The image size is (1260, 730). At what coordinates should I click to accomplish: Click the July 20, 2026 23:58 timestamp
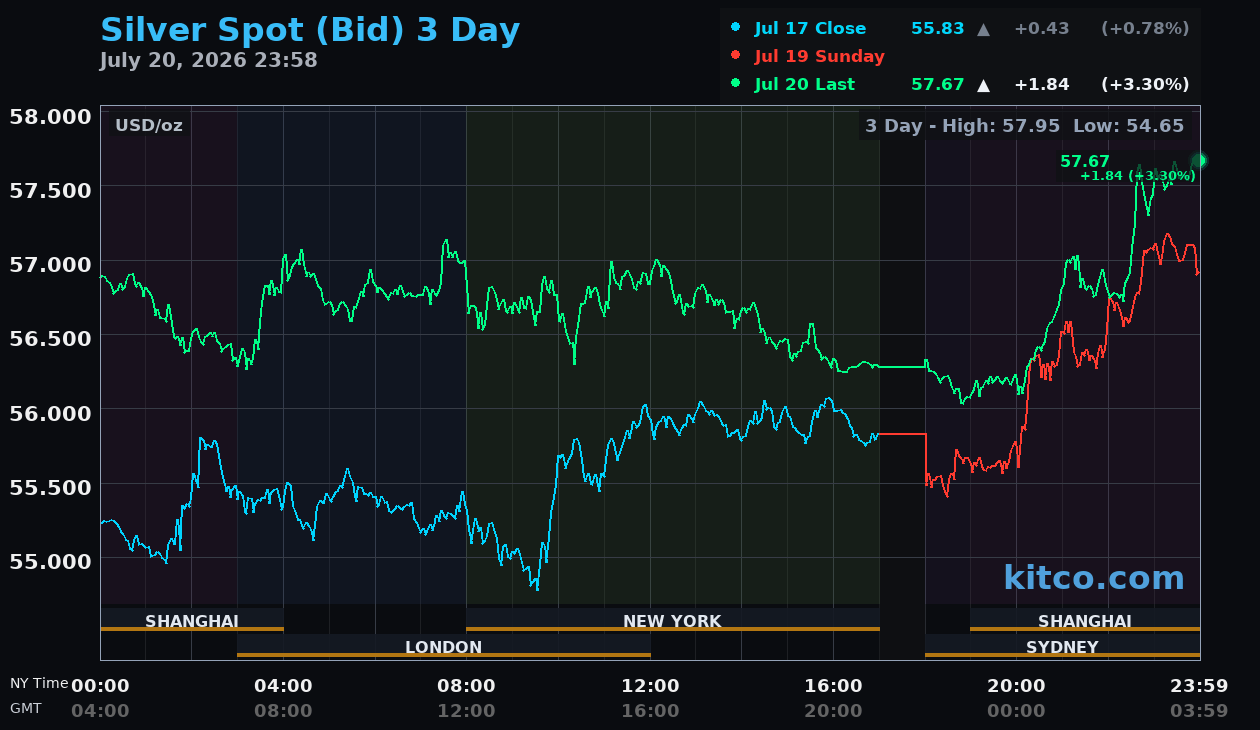tap(209, 60)
